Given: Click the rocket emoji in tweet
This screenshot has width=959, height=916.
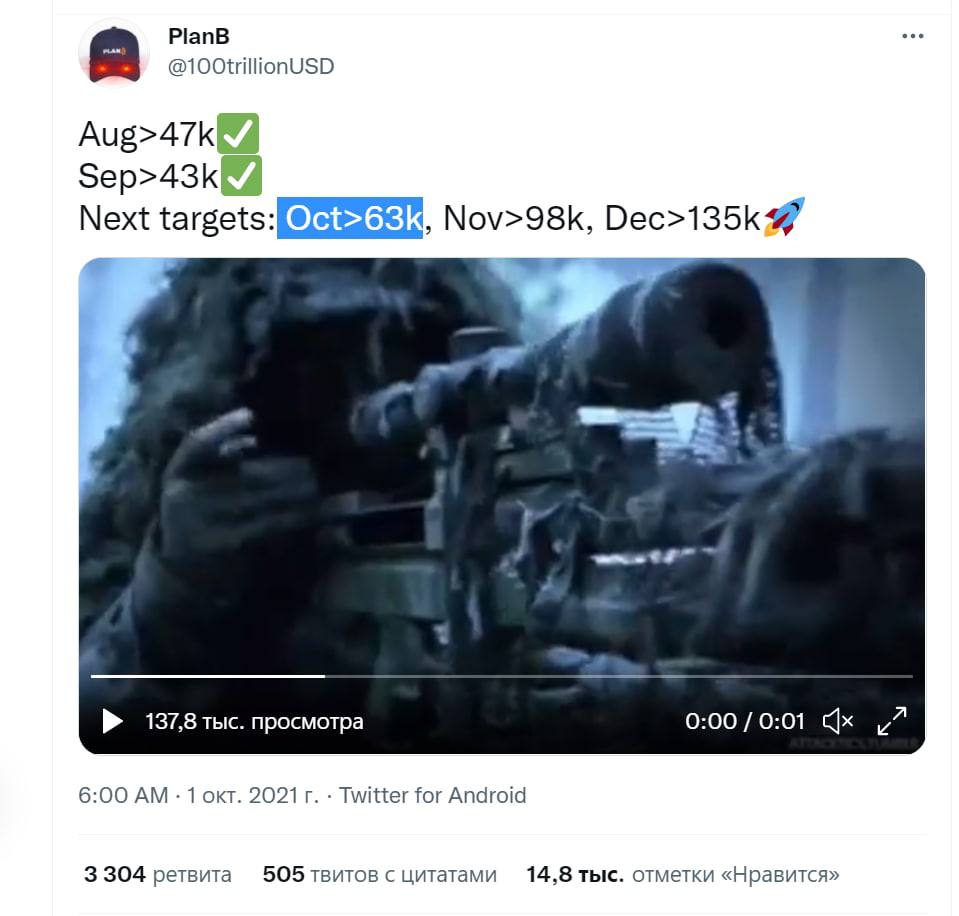Looking at the screenshot, I should point(785,217).
